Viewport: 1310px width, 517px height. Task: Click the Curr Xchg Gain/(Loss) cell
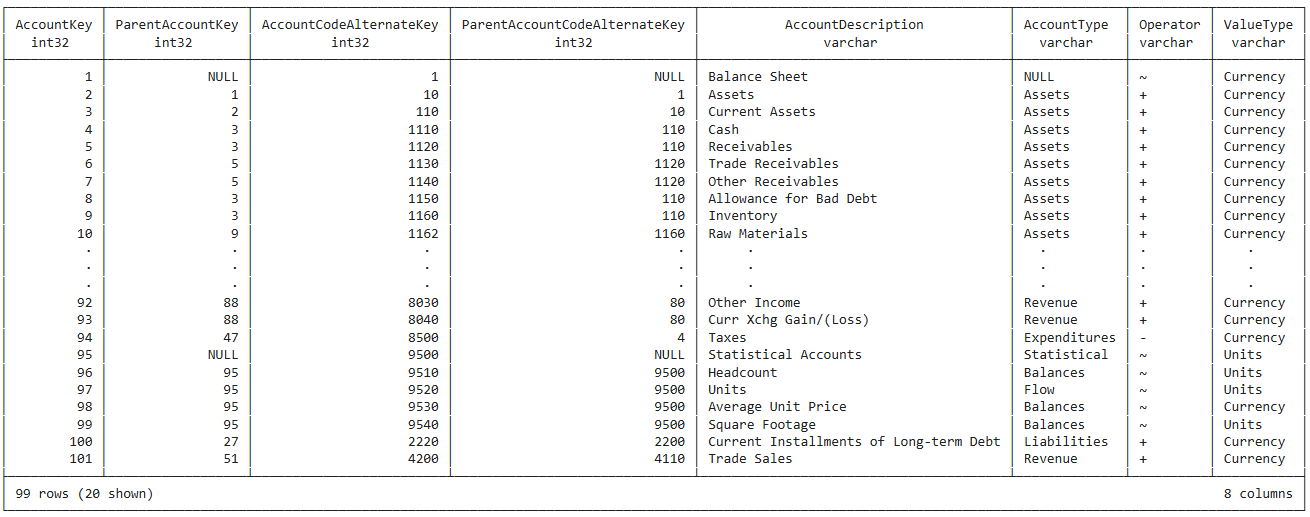tap(788, 320)
